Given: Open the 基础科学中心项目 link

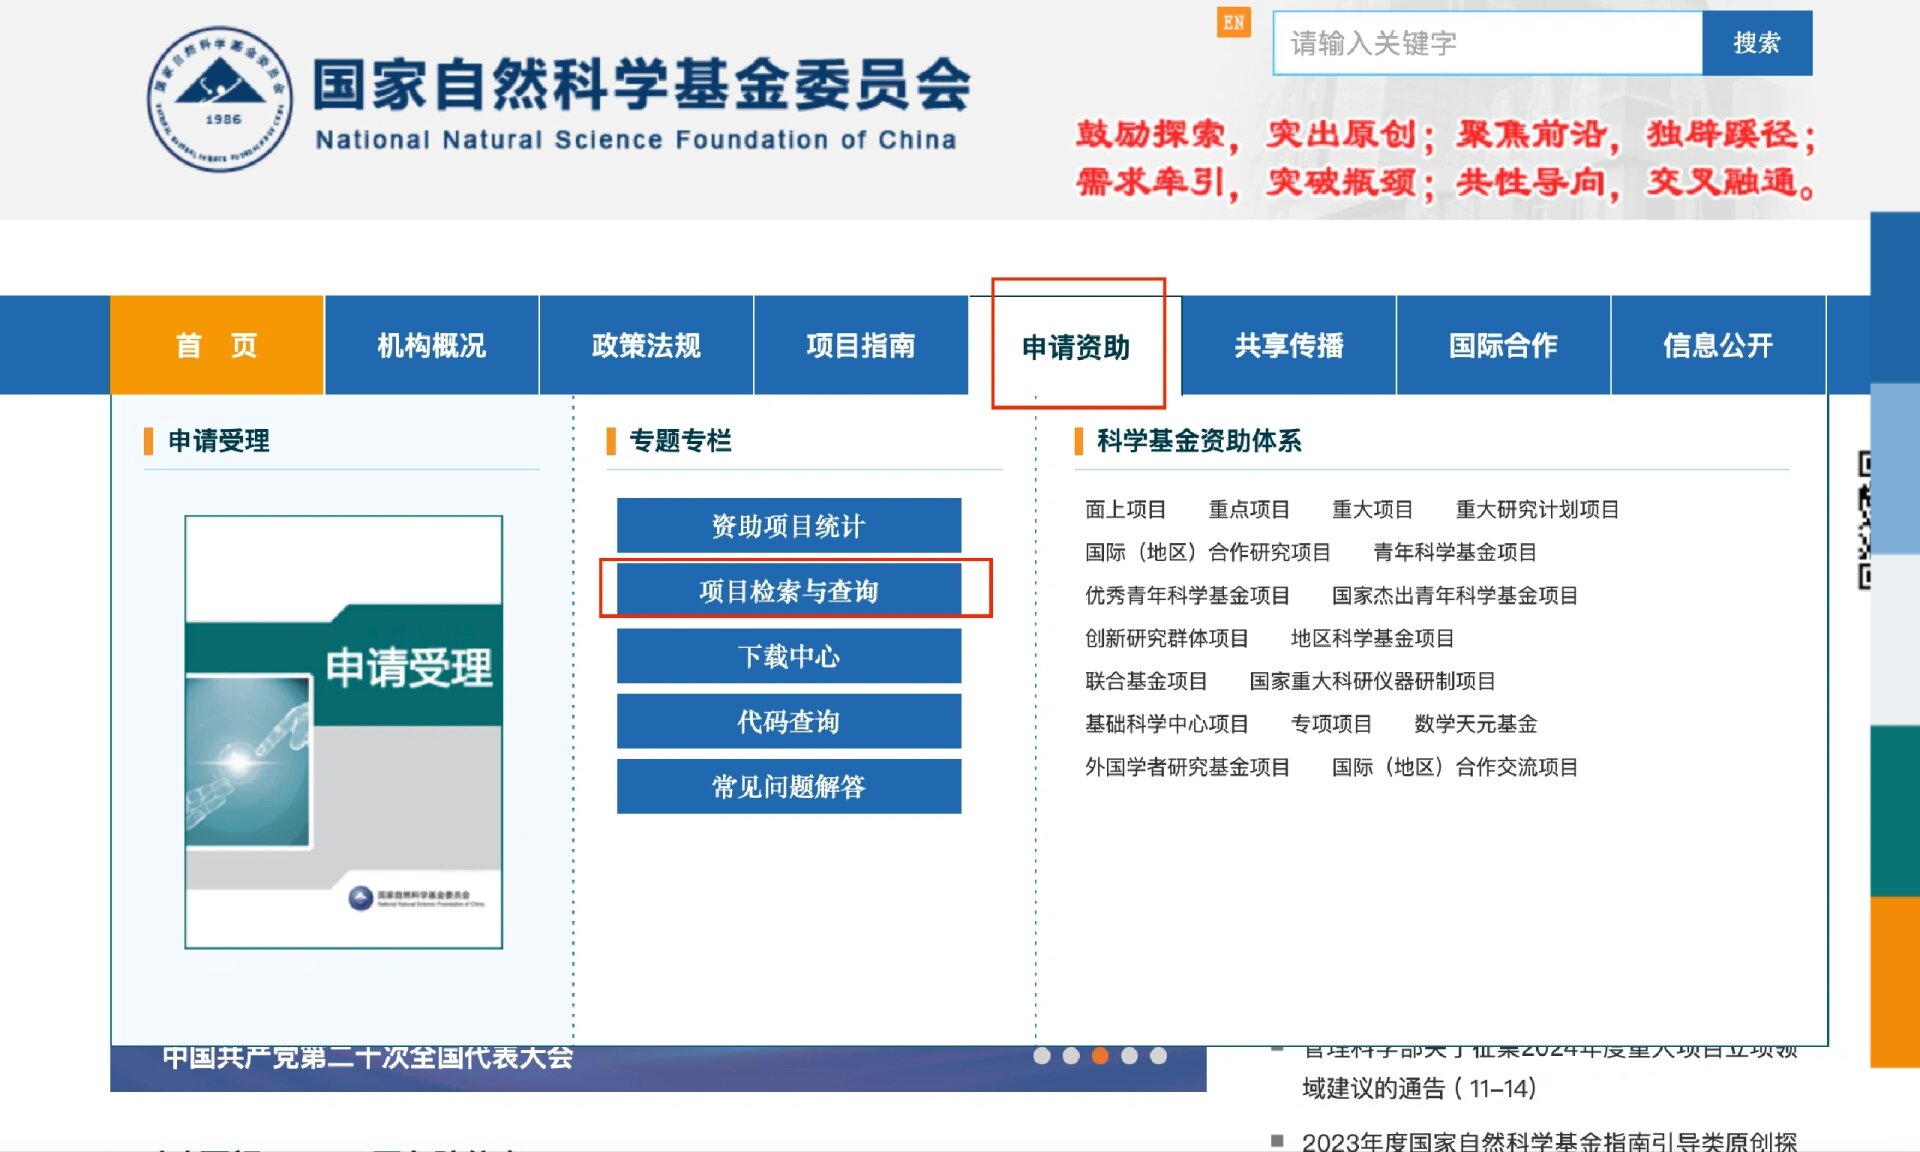Looking at the screenshot, I should [x=1167, y=724].
